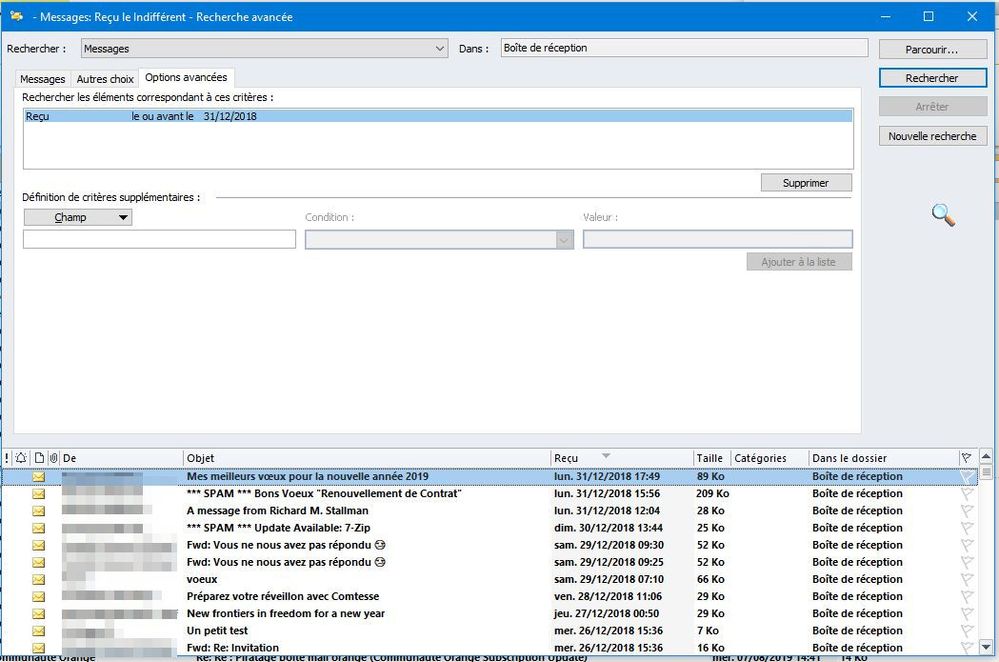Flag the 'Un petit test' message
Viewport: 999px width, 662px height.
[x=966, y=631]
